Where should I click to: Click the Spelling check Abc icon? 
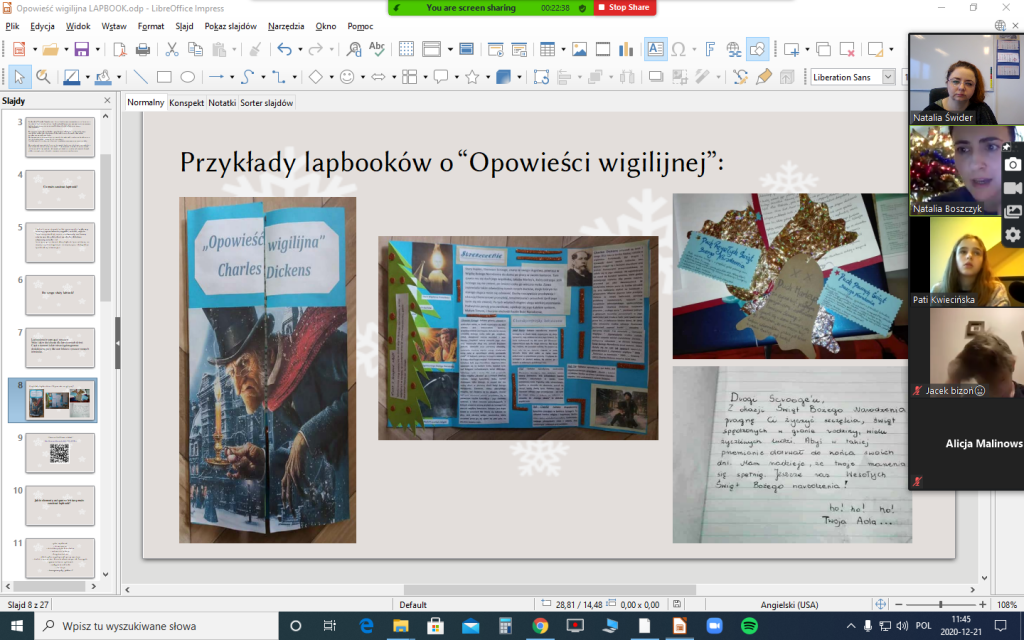click(377, 49)
